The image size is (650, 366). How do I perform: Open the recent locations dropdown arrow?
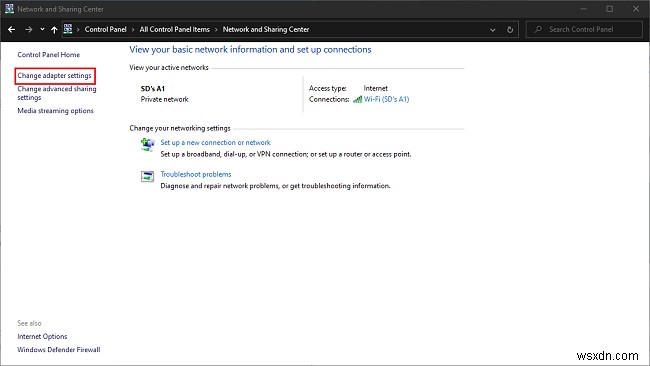[42, 29]
